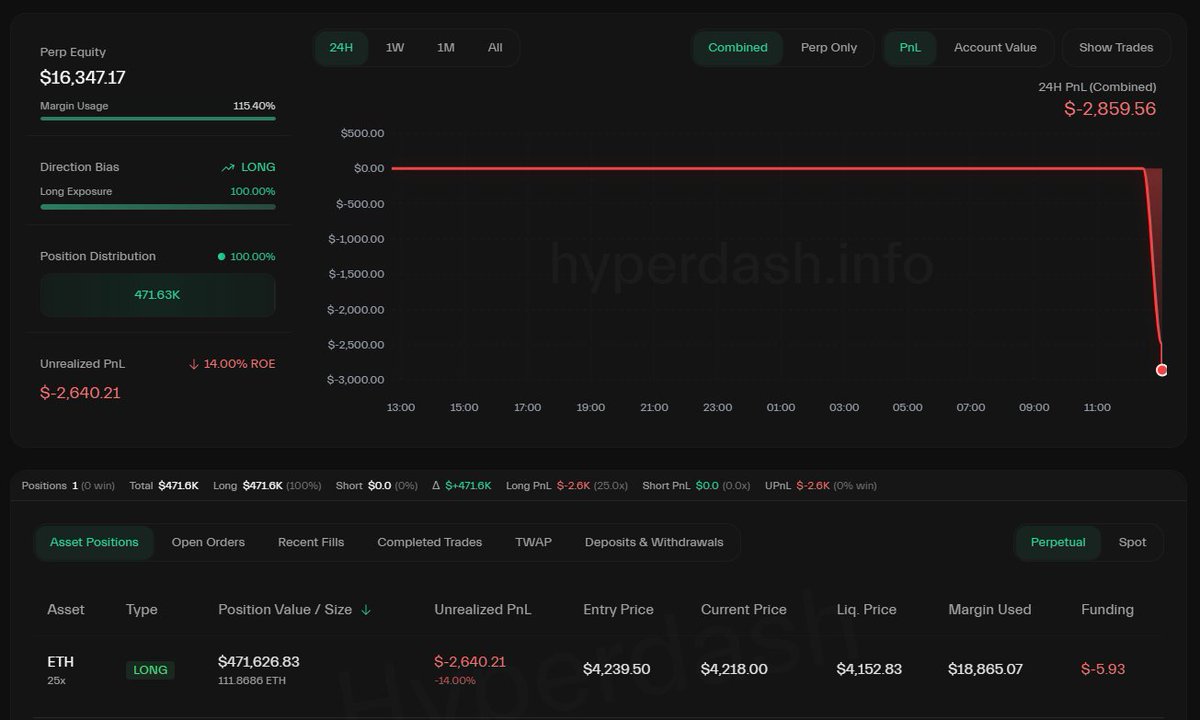Click Long PnL $-2.6K summary stat
Viewport: 1200px width, 720px height.
click(x=567, y=486)
